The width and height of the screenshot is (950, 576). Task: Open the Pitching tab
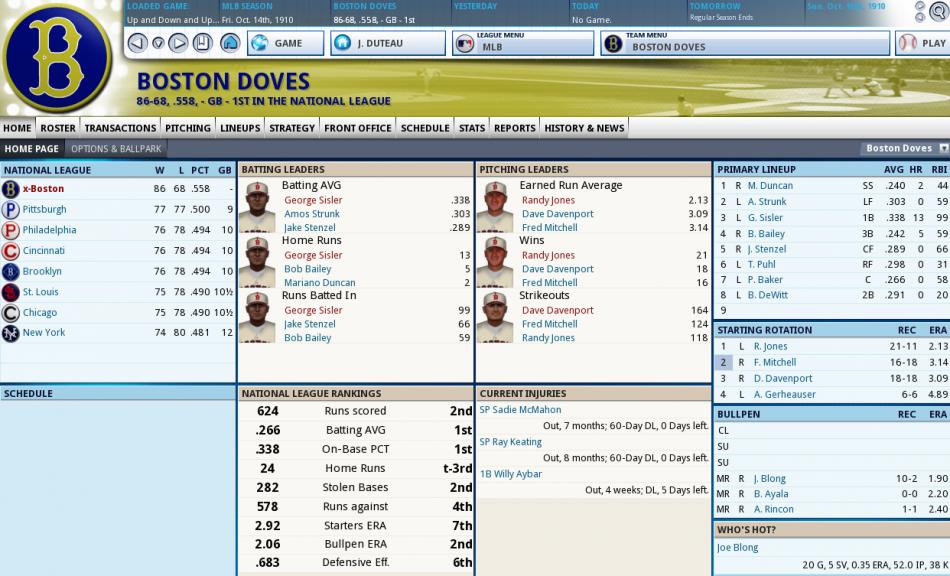[x=188, y=128]
